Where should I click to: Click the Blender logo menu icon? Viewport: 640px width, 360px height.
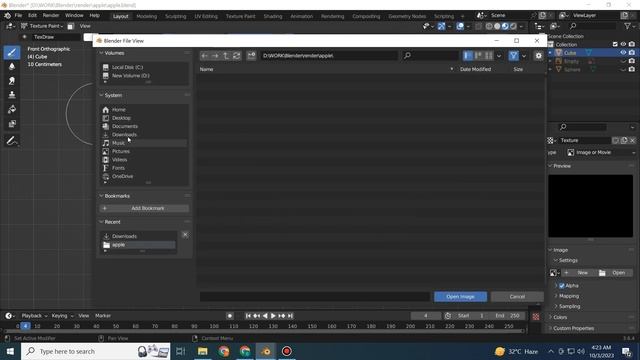click(7, 16)
